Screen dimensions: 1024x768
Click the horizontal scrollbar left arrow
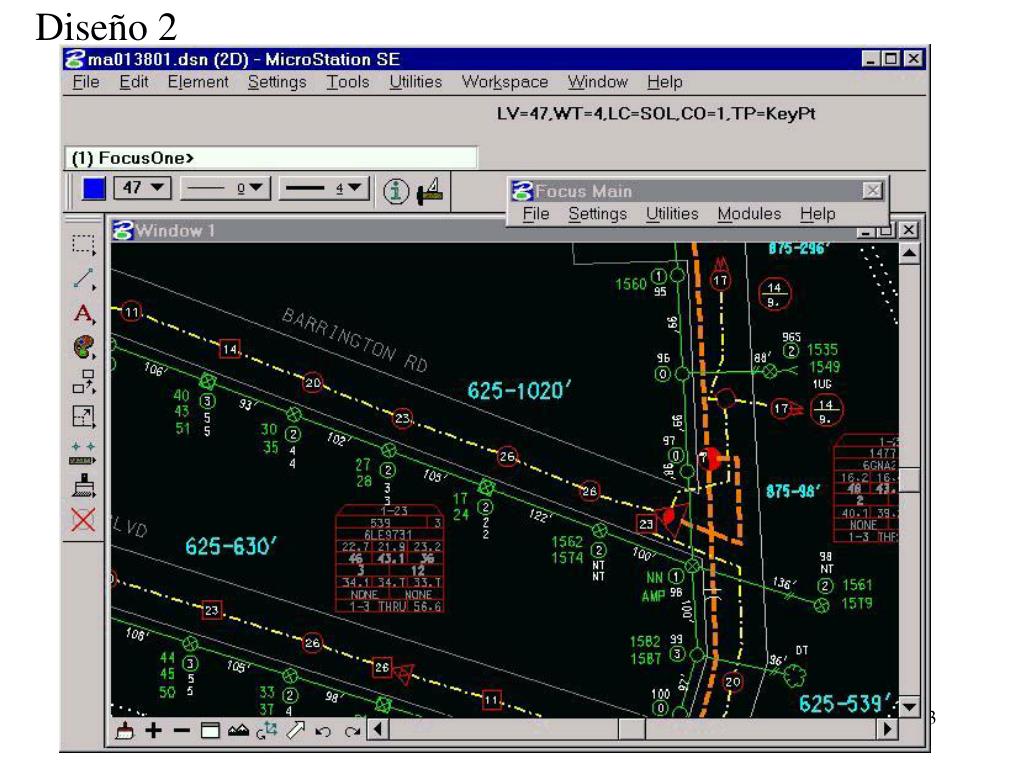377,729
